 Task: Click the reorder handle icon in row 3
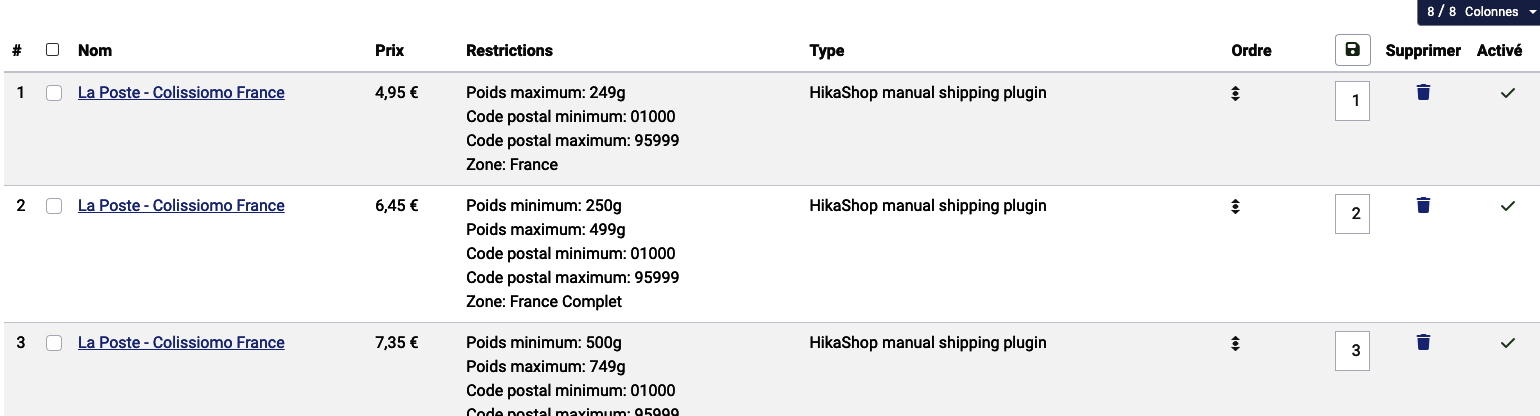[x=1236, y=343]
